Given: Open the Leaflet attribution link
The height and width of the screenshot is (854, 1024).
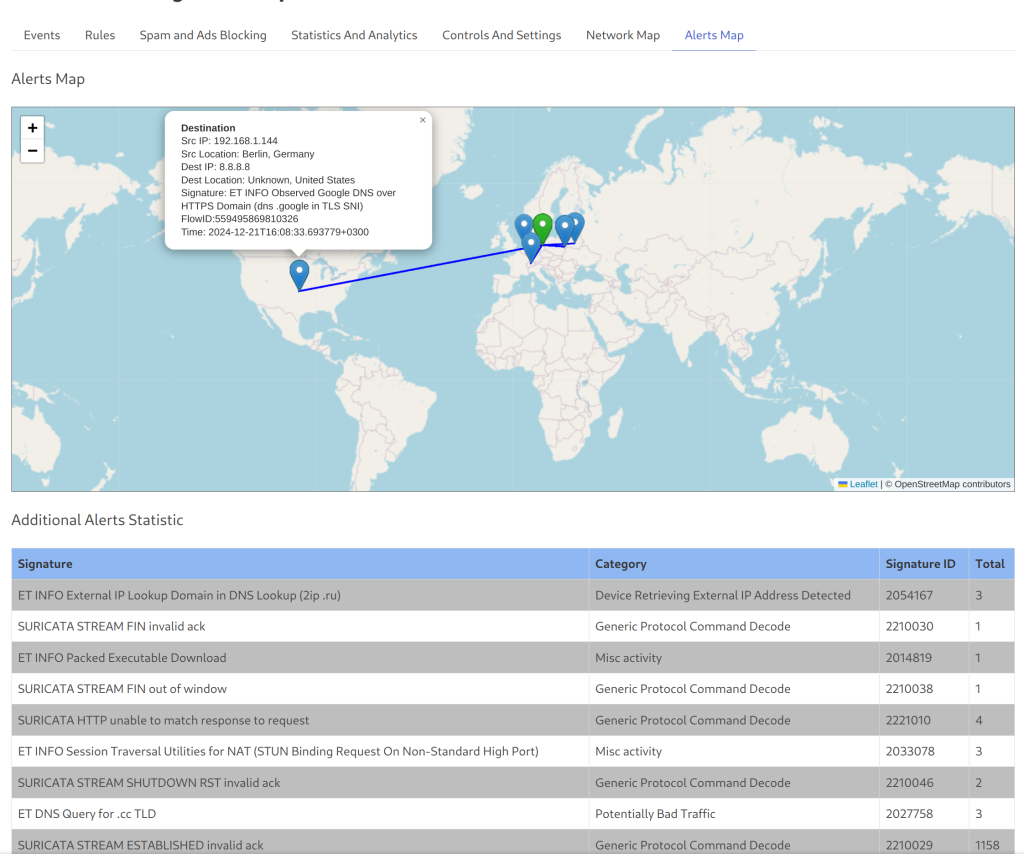Looking at the screenshot, I should [863, 484].
